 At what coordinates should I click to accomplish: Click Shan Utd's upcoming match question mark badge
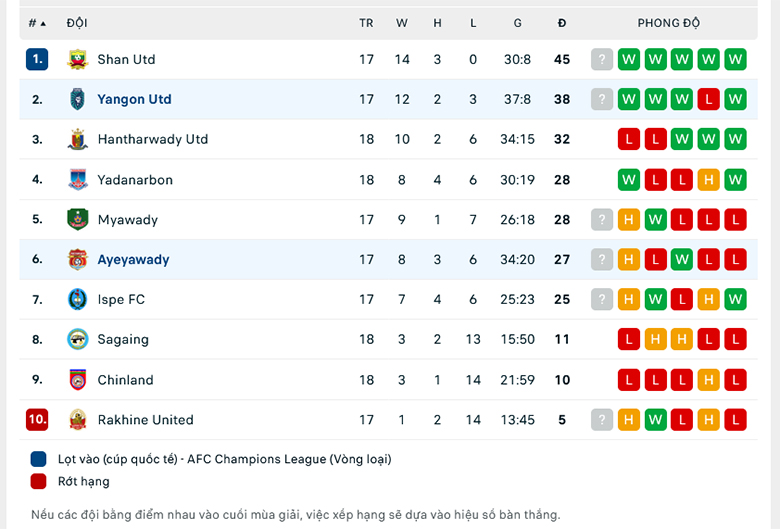(602, 60)
